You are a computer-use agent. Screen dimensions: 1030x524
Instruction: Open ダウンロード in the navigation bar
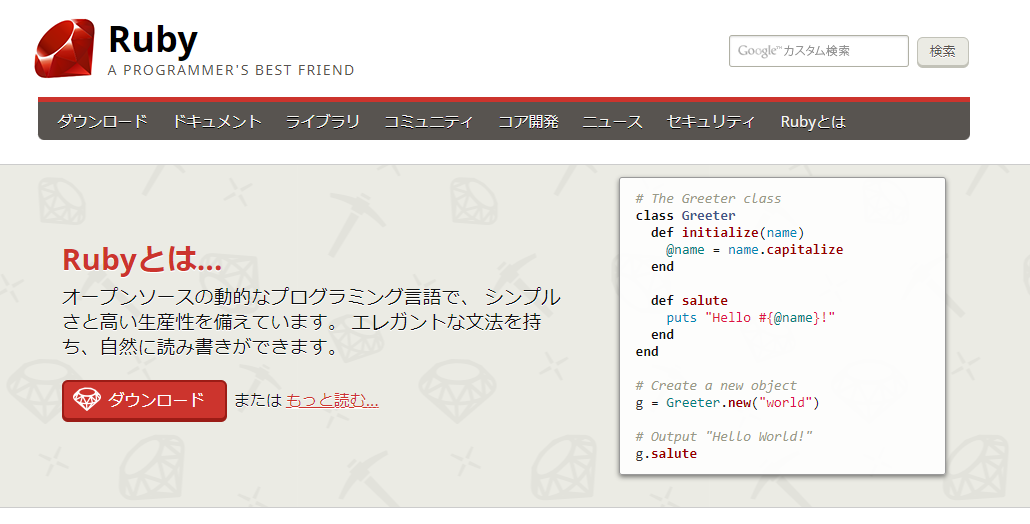pyautogui.click(x=102, y=121)
